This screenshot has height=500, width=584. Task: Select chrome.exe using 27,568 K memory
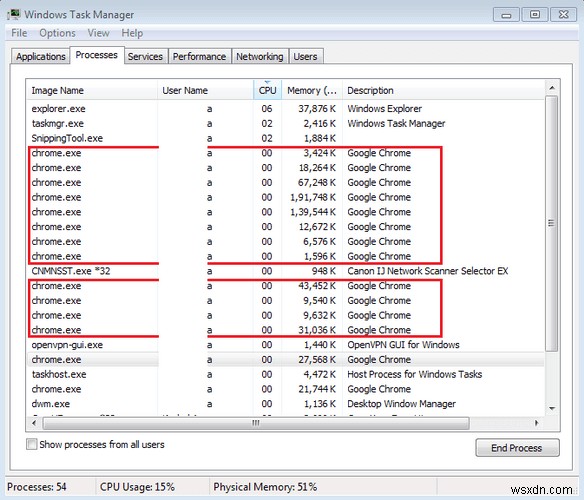tap(286, 360)
